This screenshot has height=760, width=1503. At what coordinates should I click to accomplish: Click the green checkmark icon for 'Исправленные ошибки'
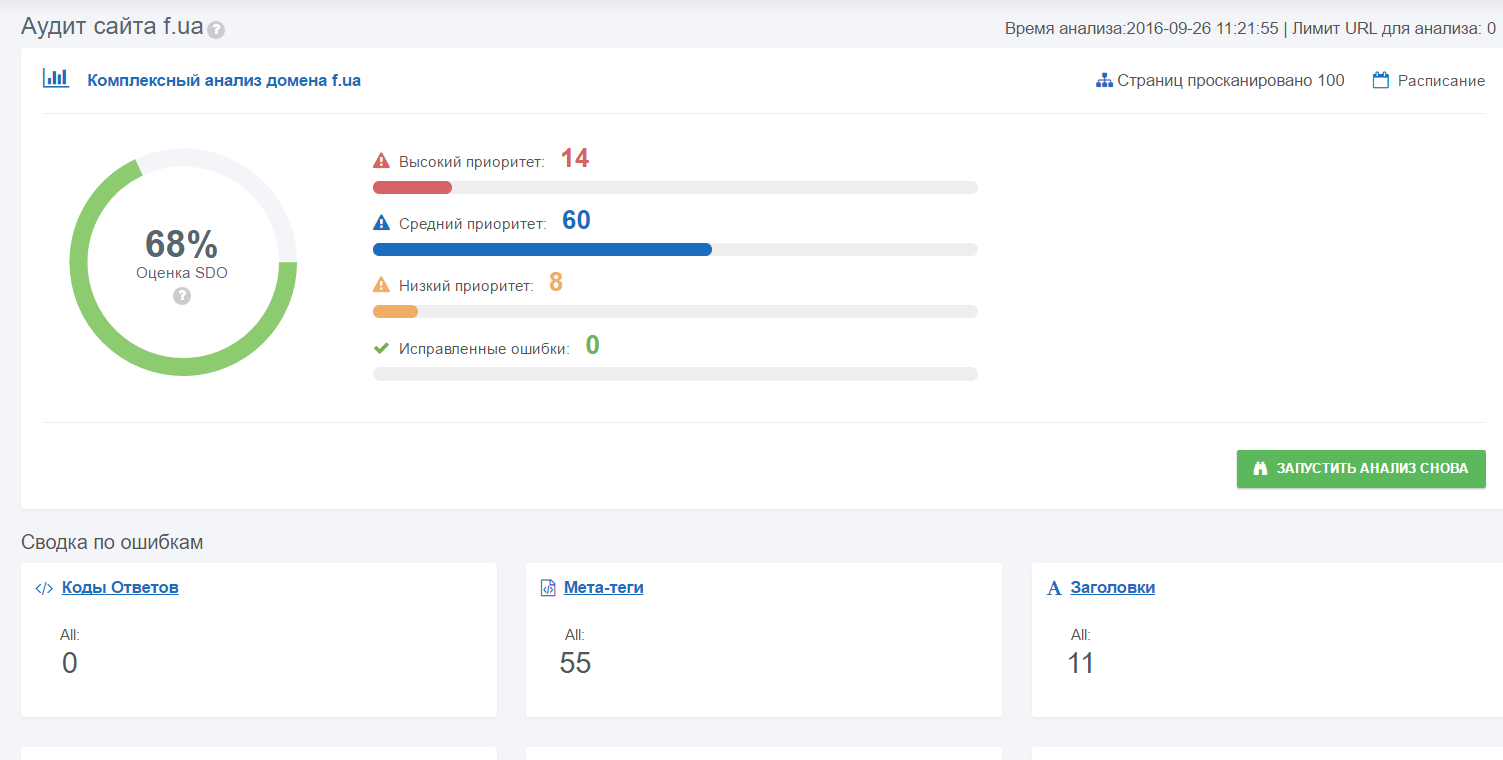(381, 348)
